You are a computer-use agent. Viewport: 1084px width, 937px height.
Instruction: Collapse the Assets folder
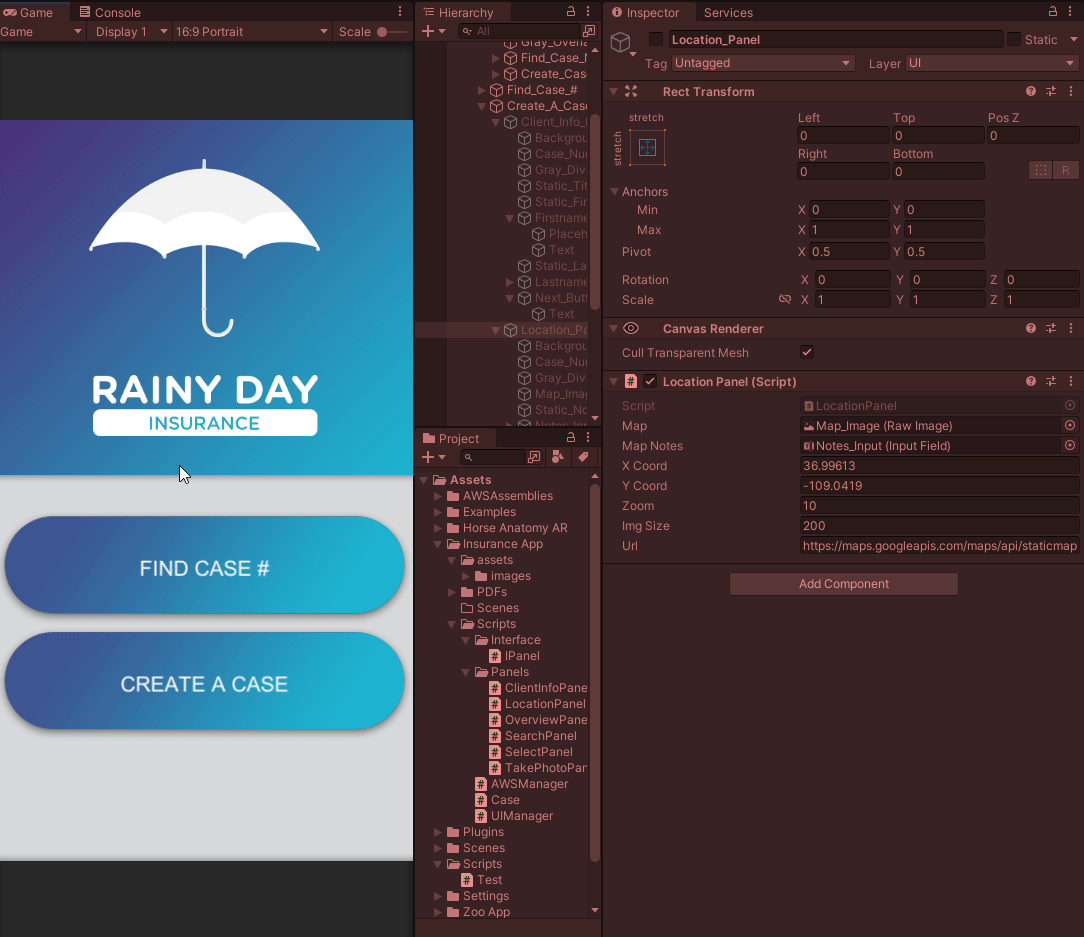(x=424, y=480)
